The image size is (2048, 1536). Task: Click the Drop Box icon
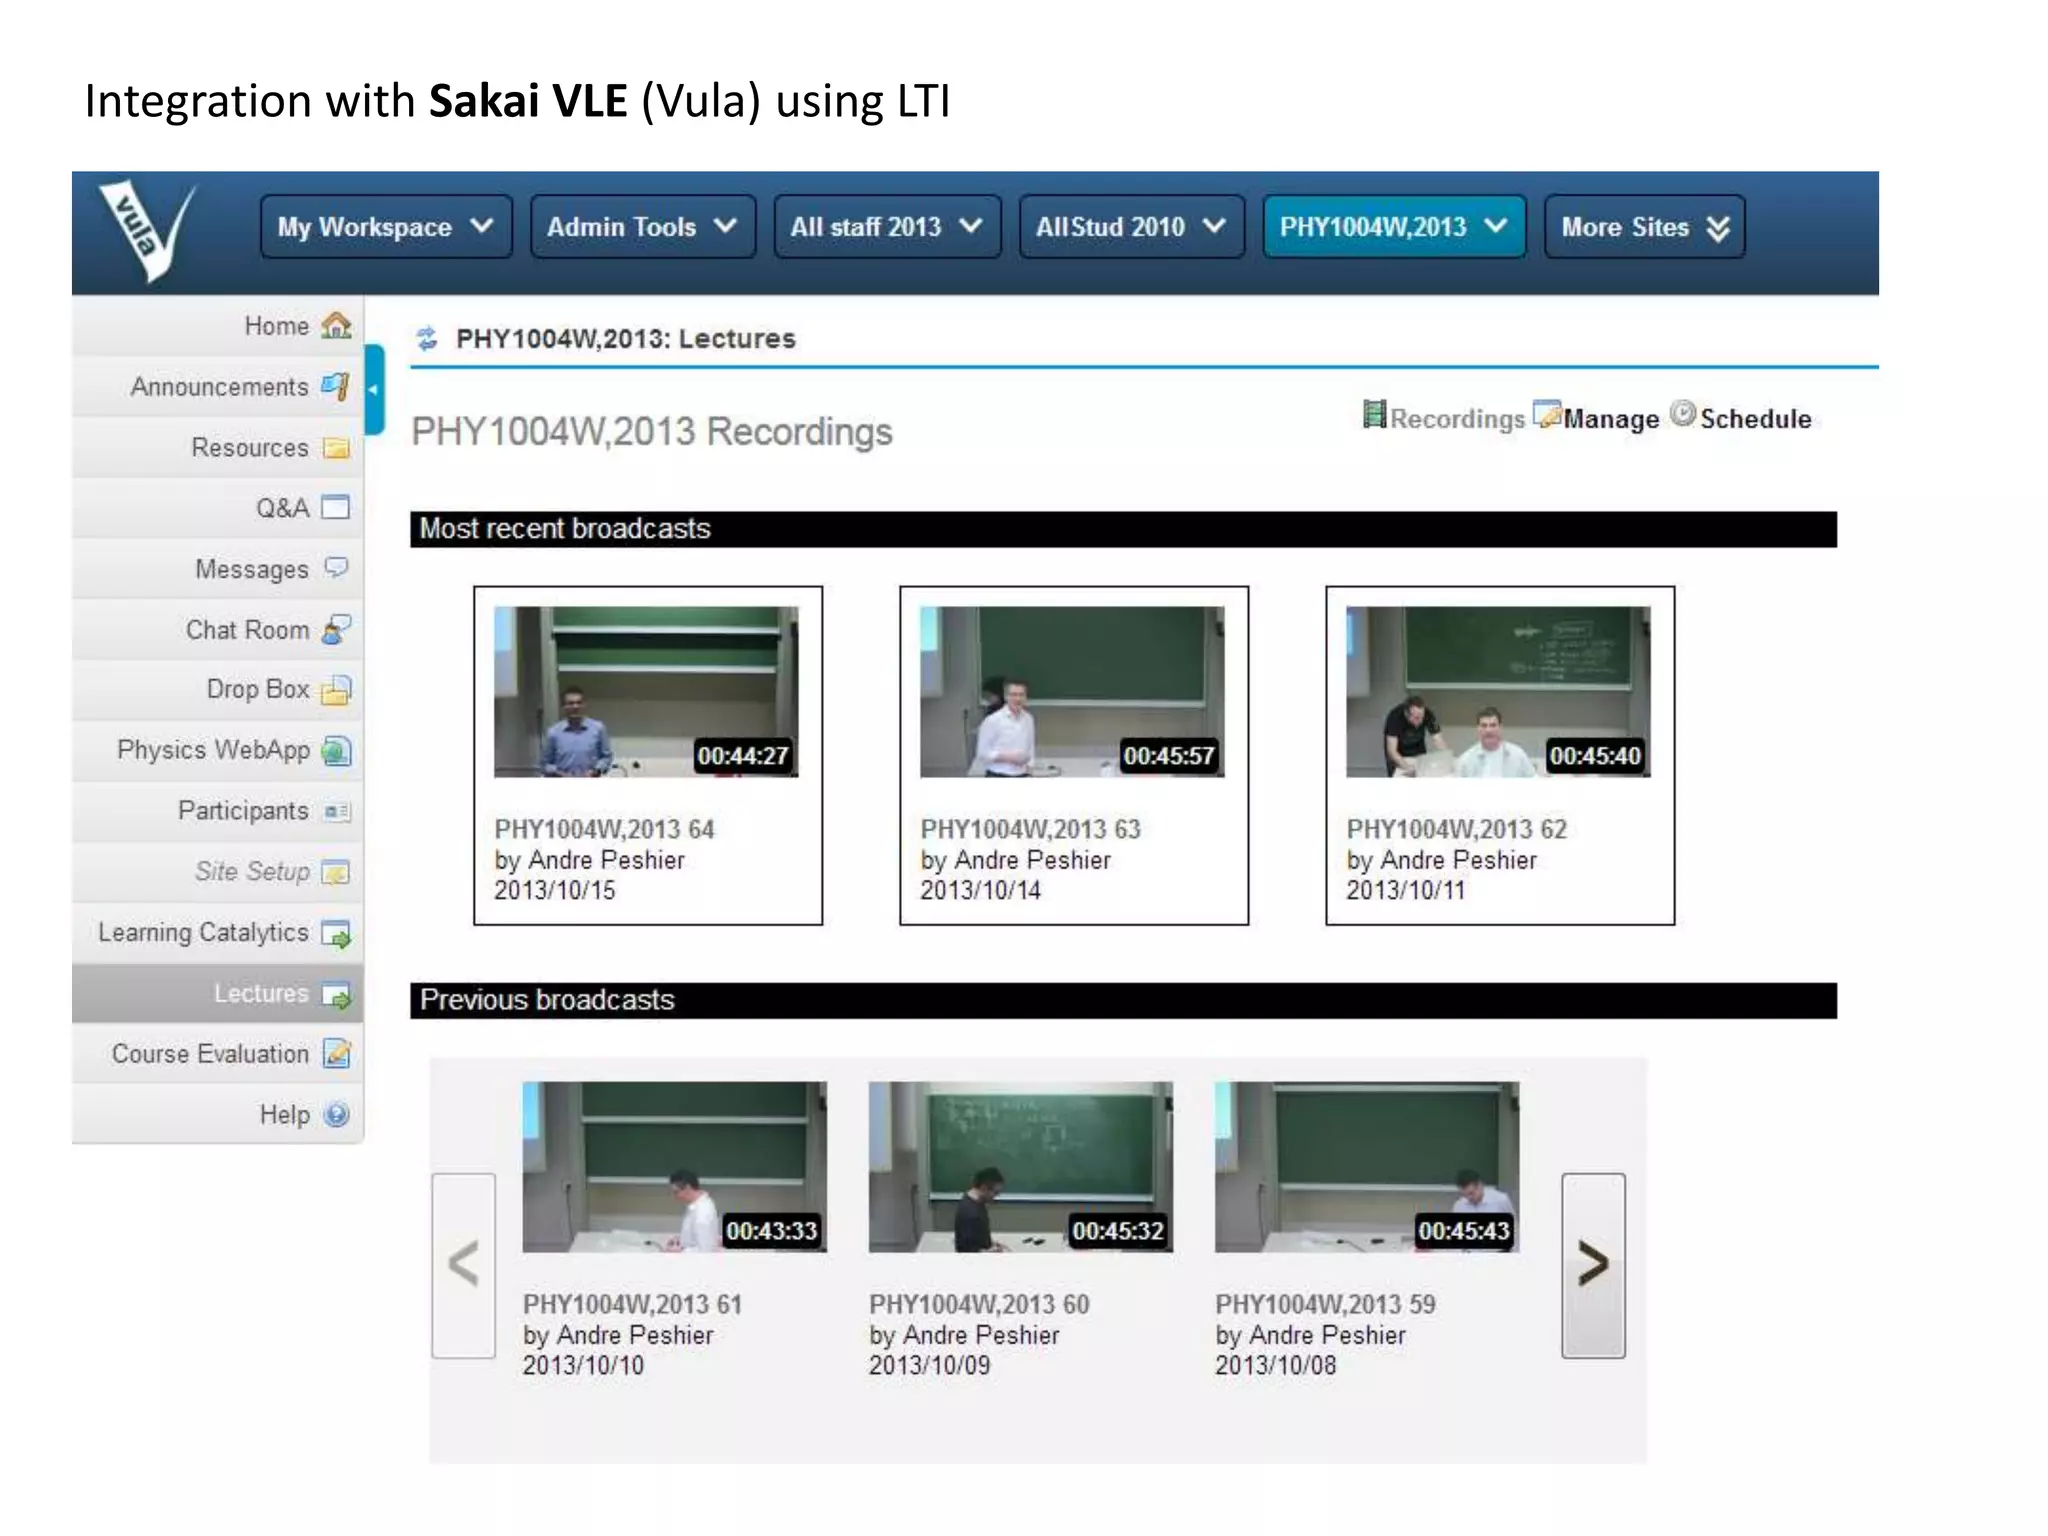[x=336, y=690]
